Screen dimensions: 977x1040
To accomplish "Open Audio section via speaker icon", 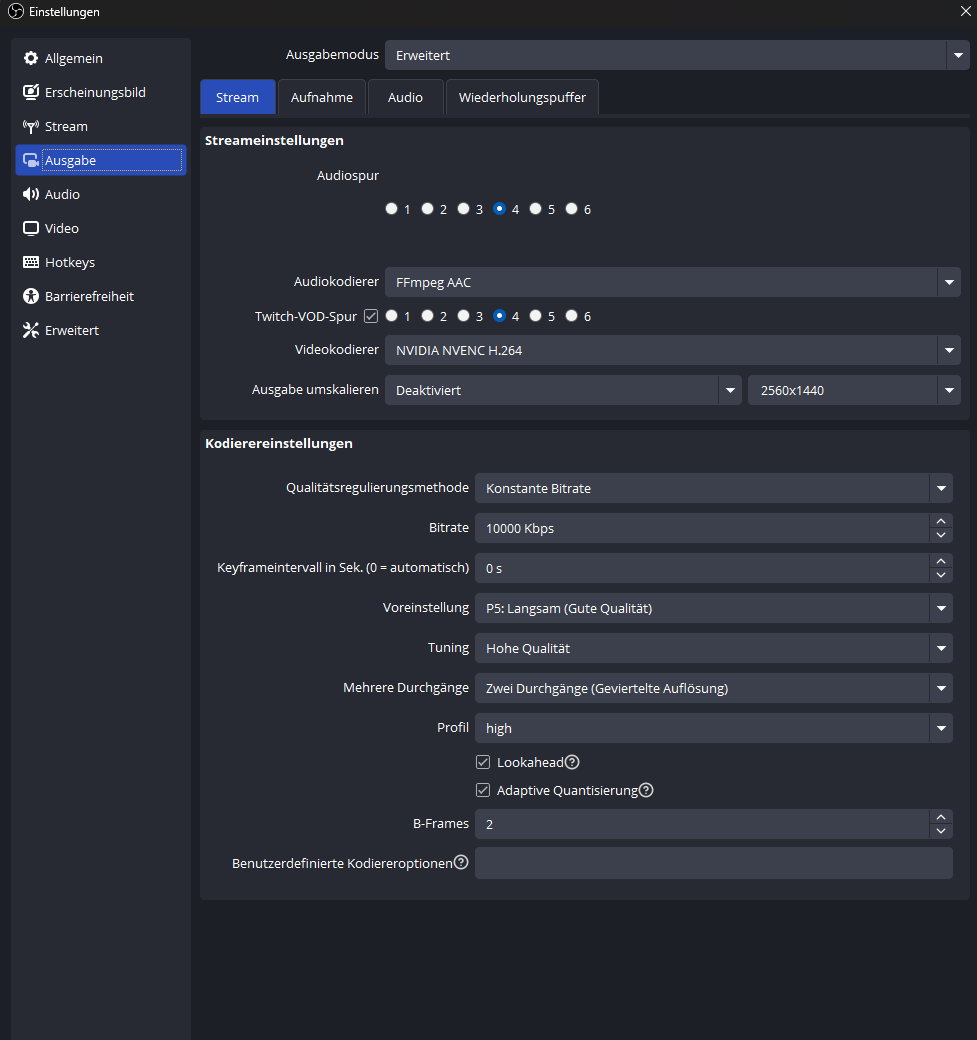I will pos(31,195).
